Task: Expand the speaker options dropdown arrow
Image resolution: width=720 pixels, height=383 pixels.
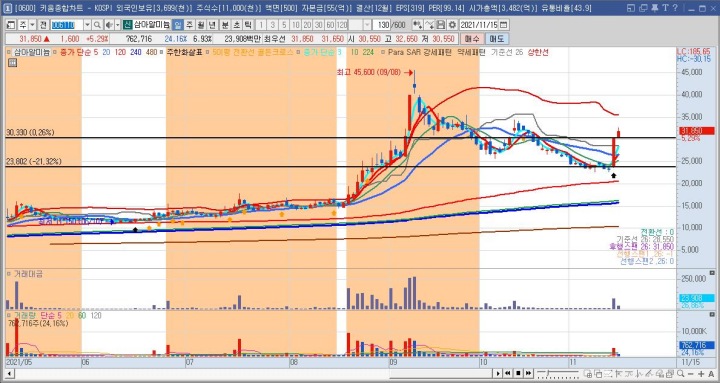Action: click(118, 25)
